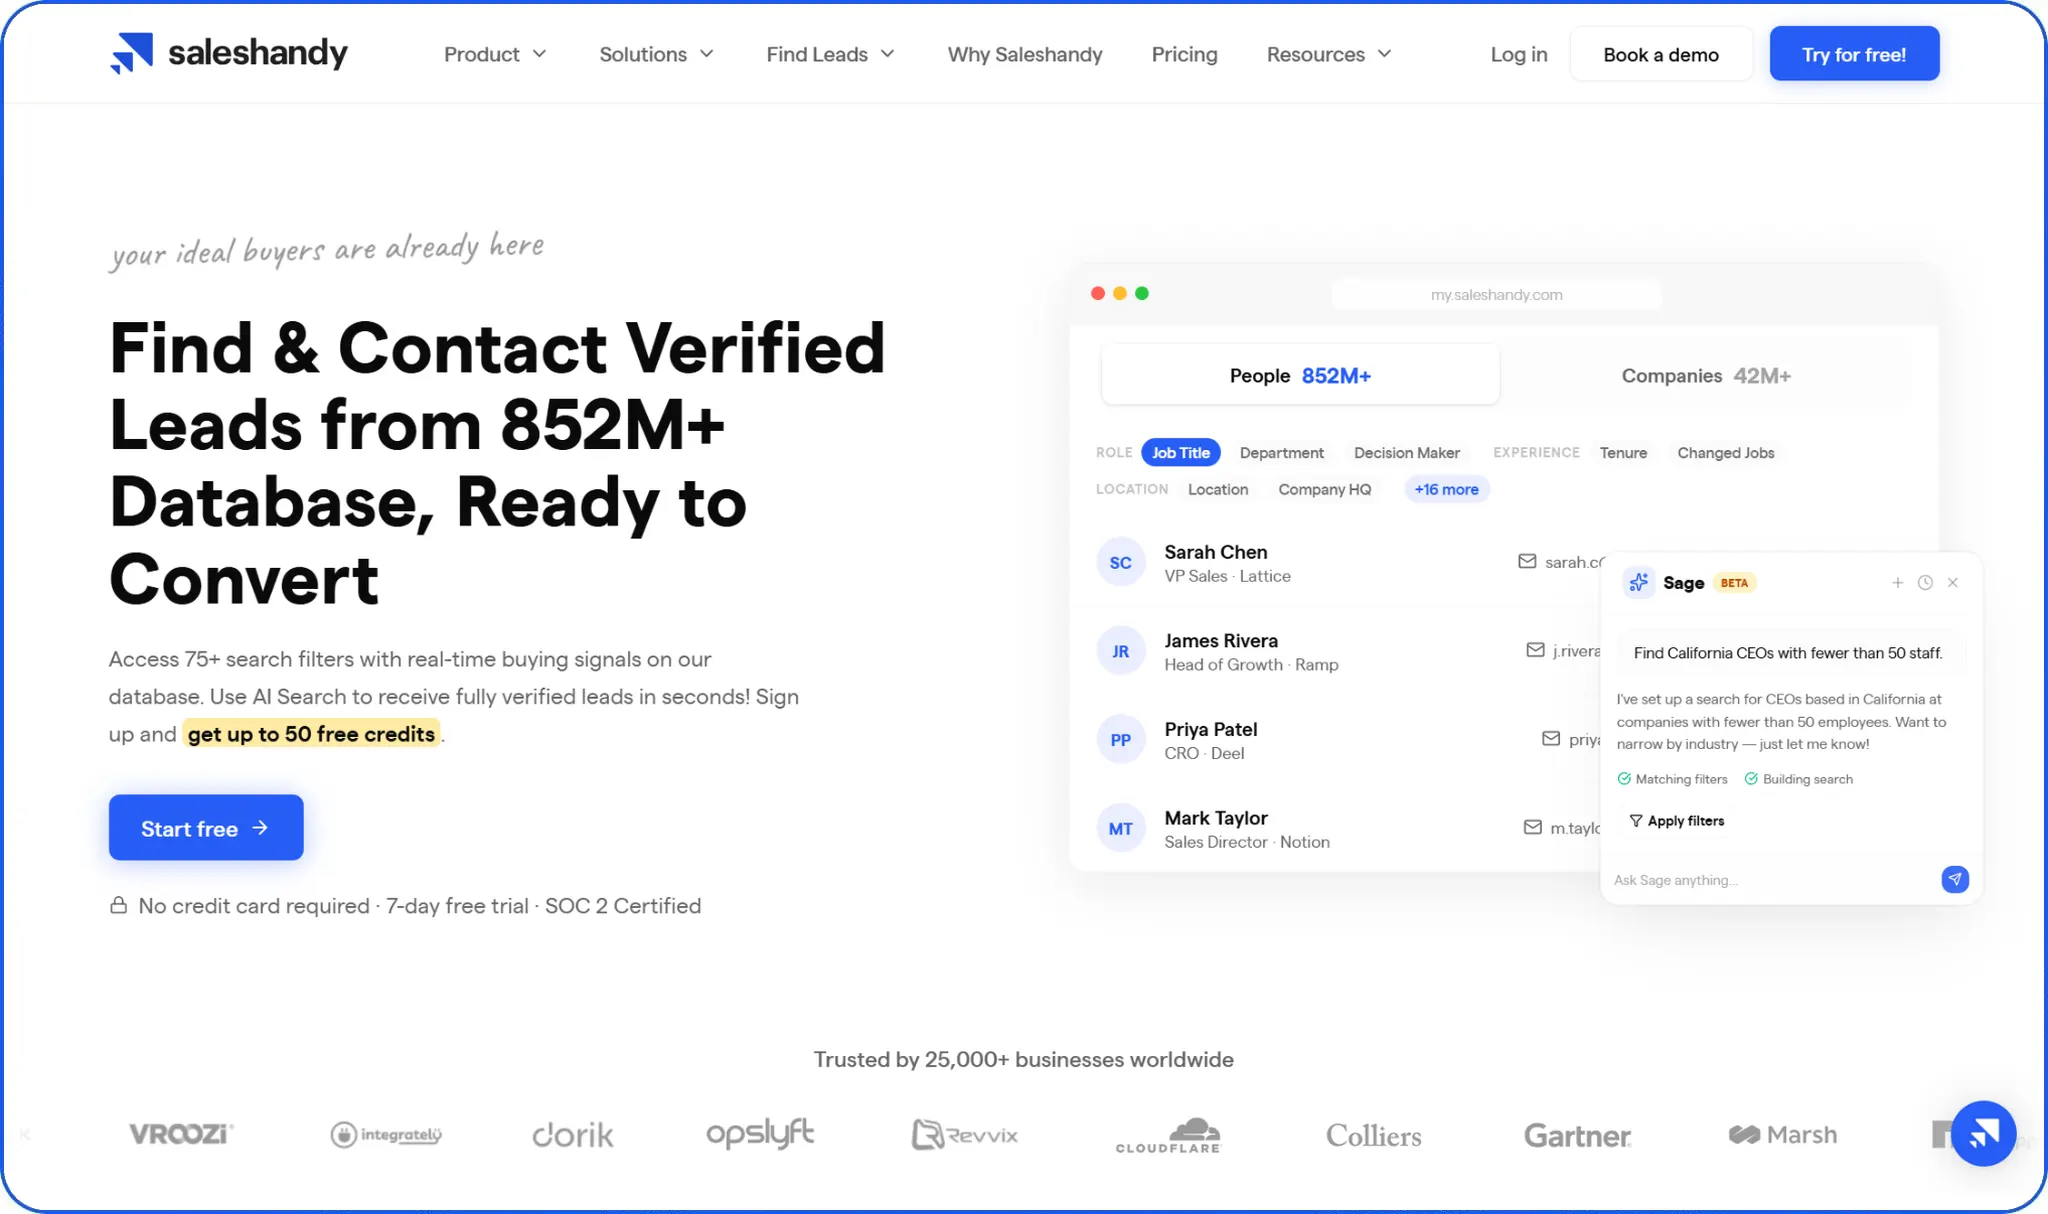This screenshot has height=1214, width=2048.
Task: Open the floating chat widget icon
Action: click(x=1983, y=1133)
